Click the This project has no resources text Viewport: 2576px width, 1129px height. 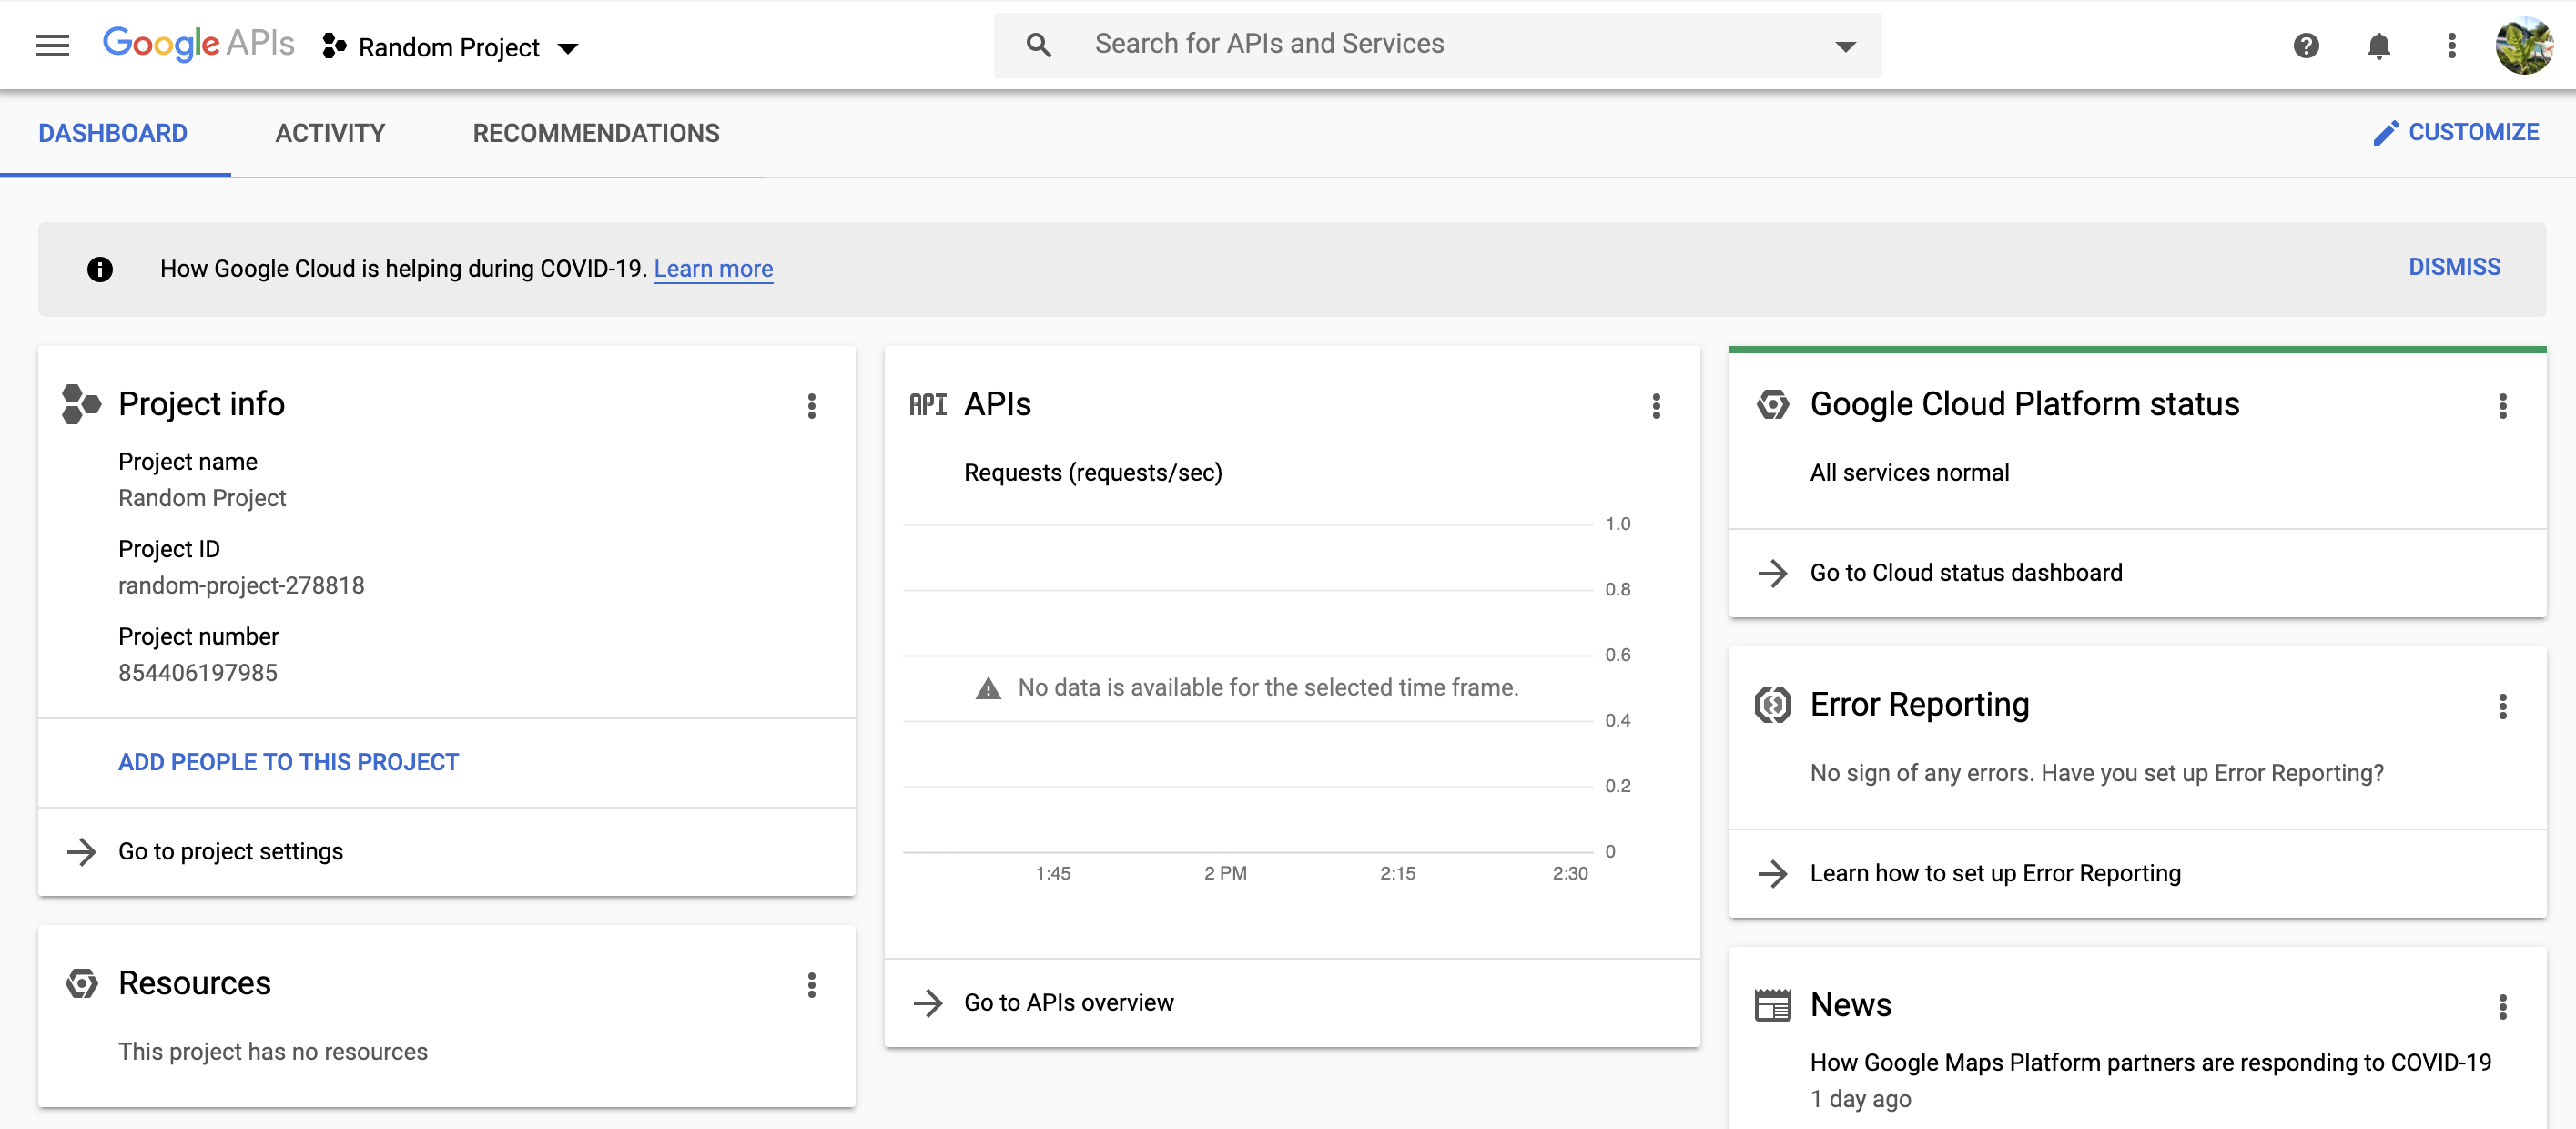point(273,1052)
